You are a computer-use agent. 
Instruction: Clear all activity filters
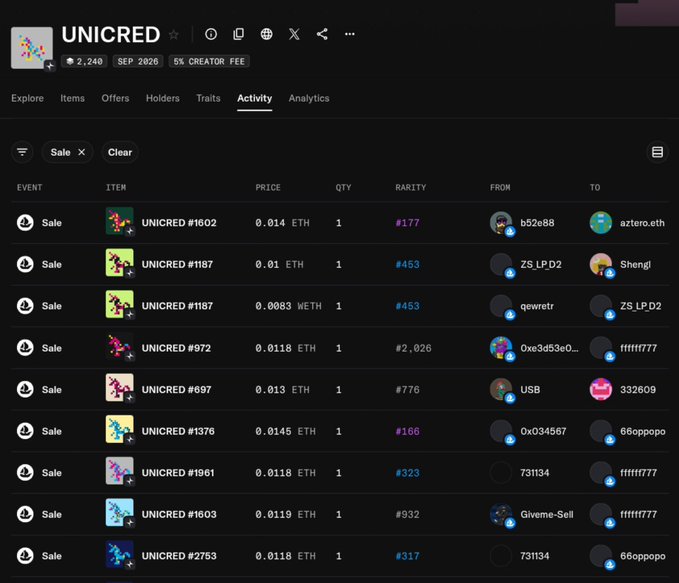(120, 152)
